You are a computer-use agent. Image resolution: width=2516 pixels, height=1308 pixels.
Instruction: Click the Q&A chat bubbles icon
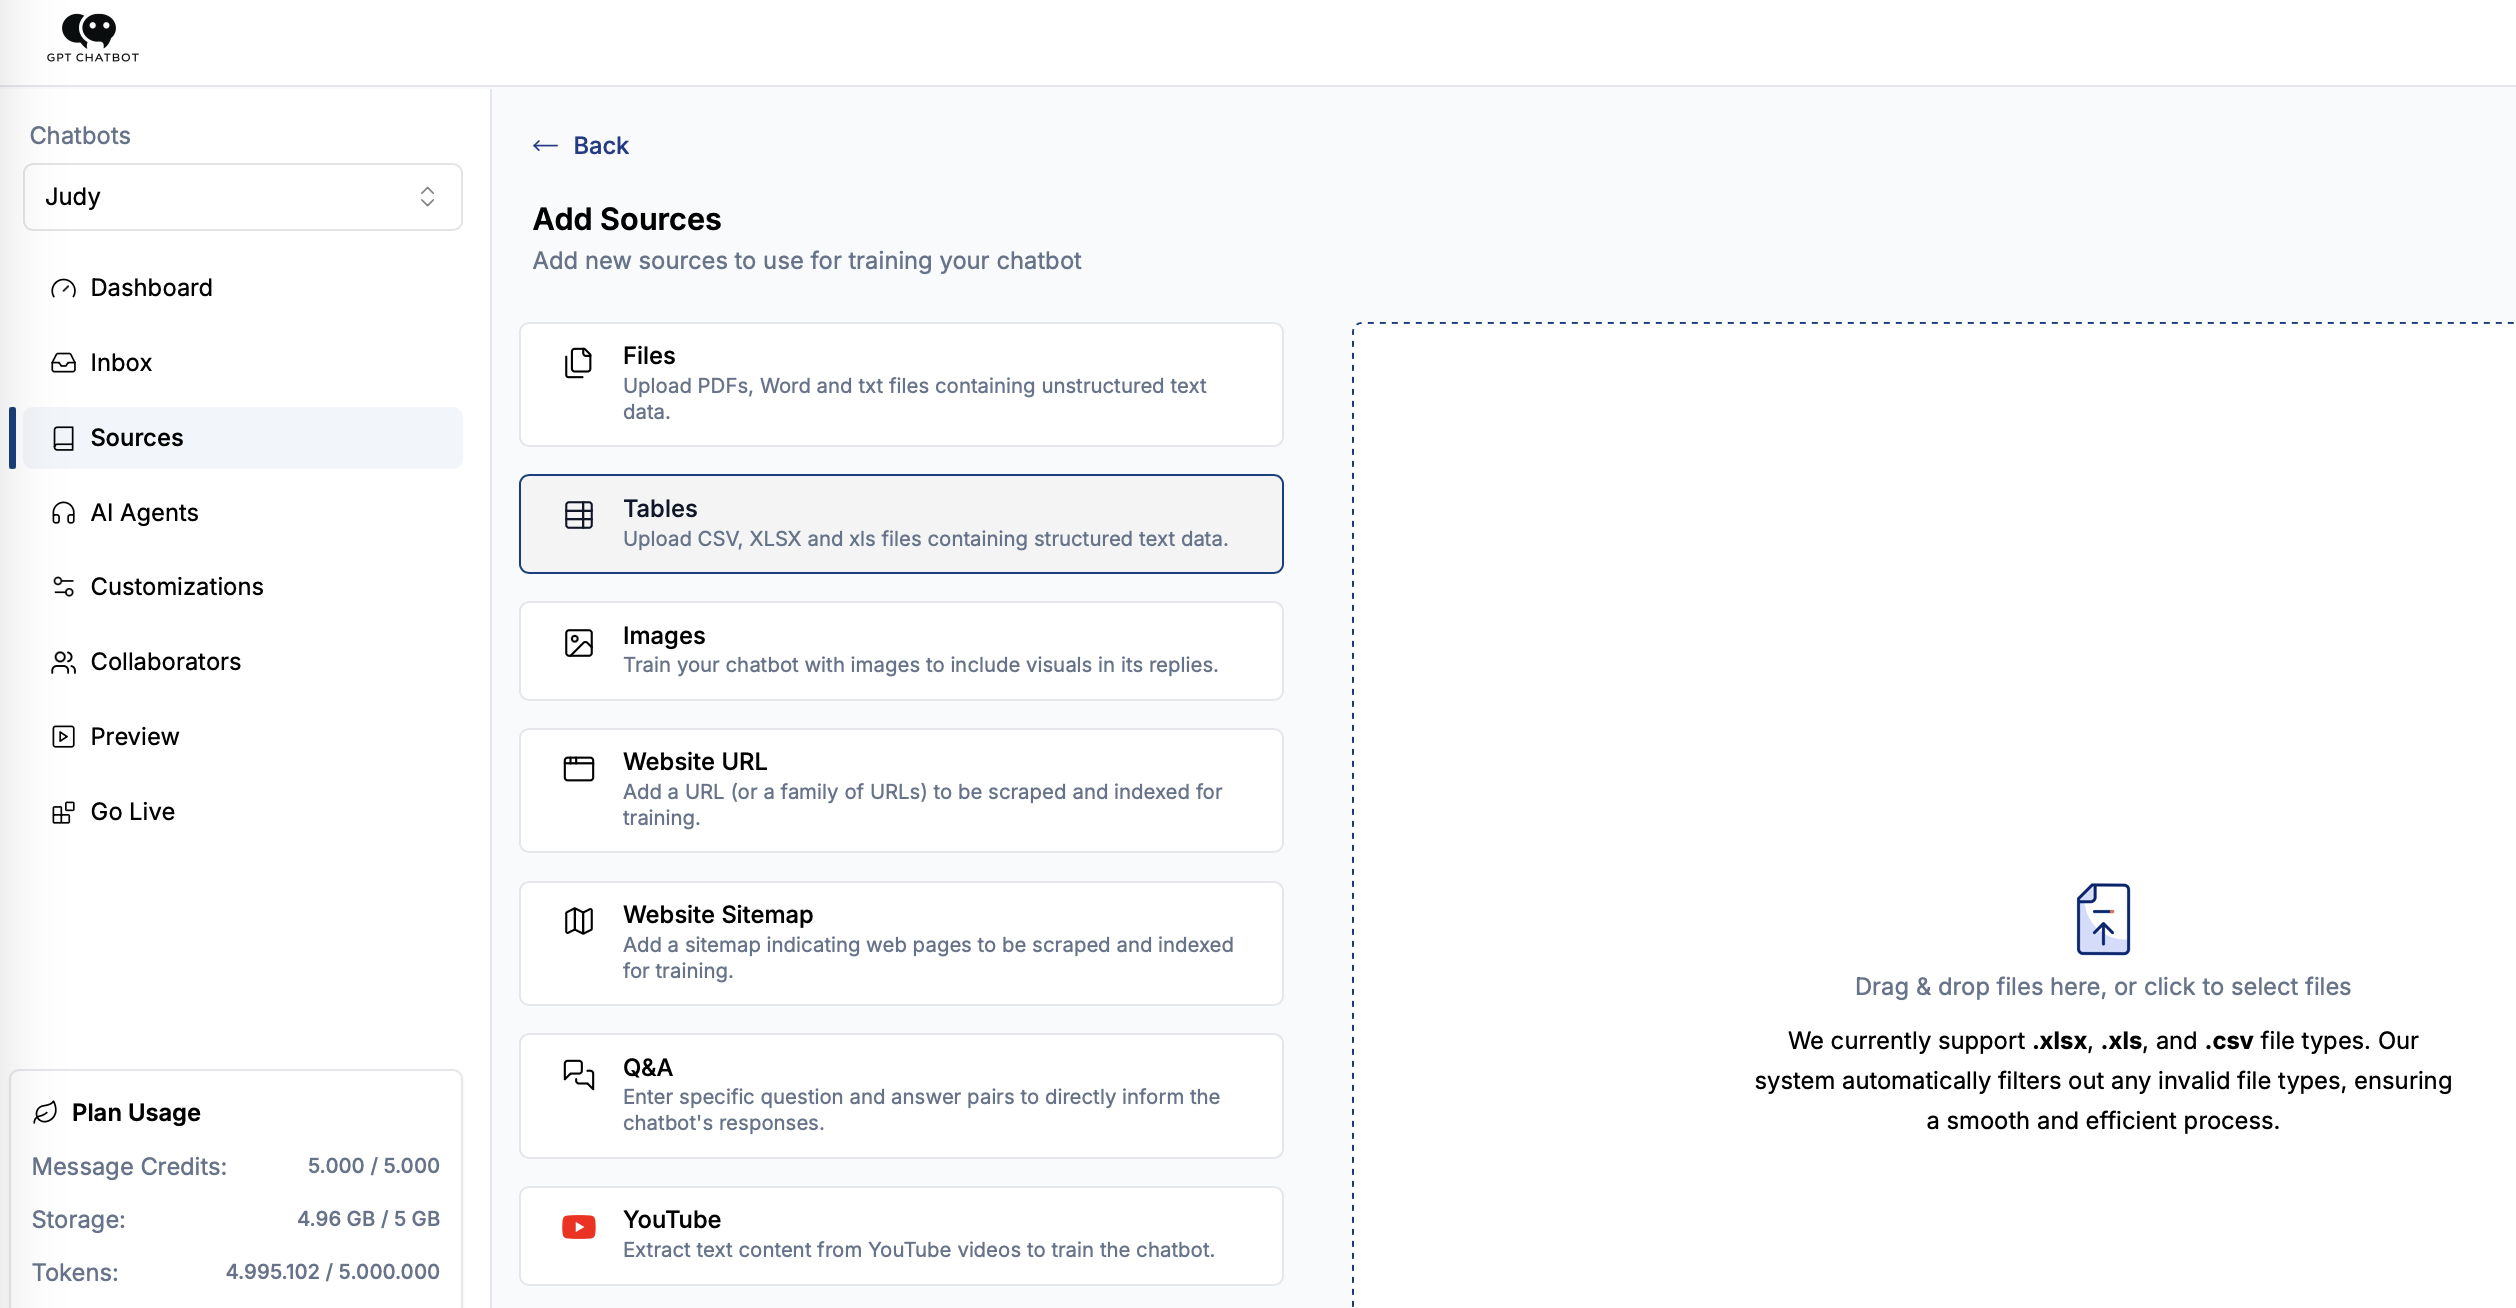click(x=578, y=1075)
